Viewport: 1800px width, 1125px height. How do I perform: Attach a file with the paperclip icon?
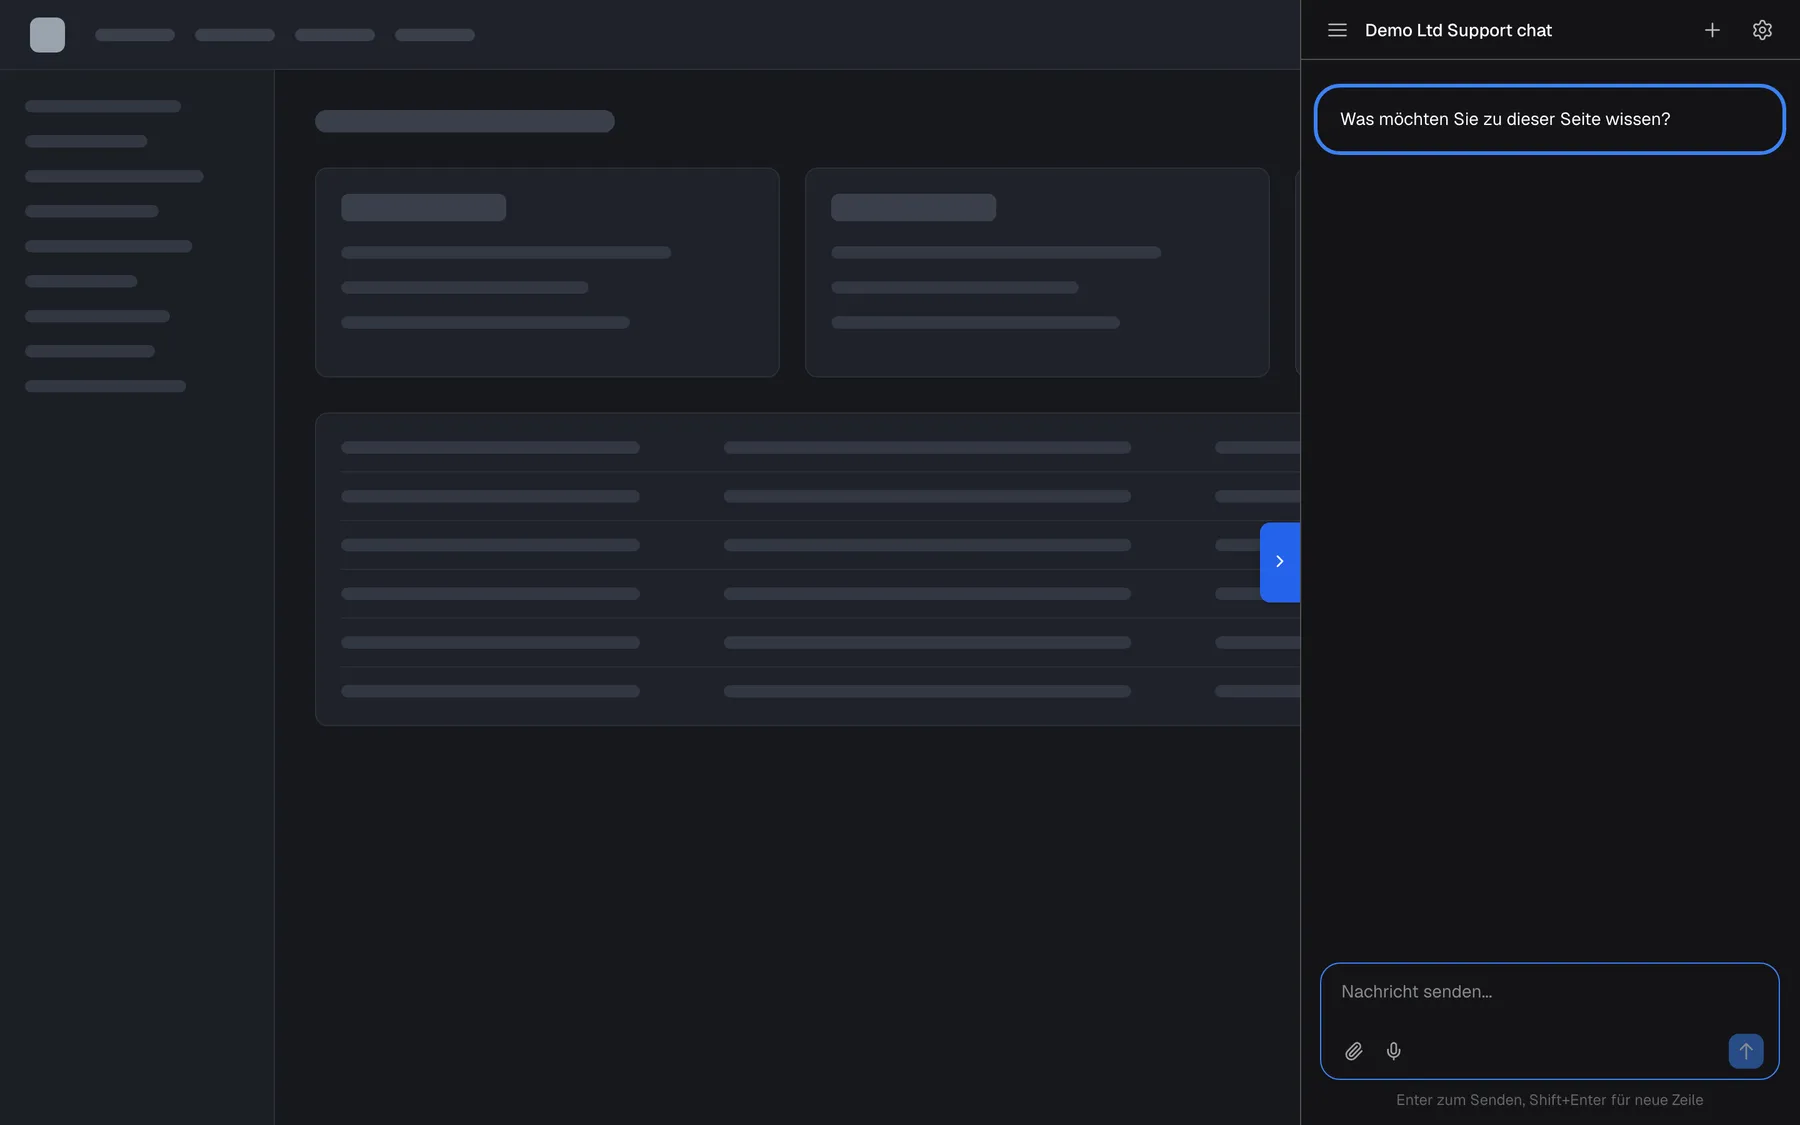click(1354, 1051)
